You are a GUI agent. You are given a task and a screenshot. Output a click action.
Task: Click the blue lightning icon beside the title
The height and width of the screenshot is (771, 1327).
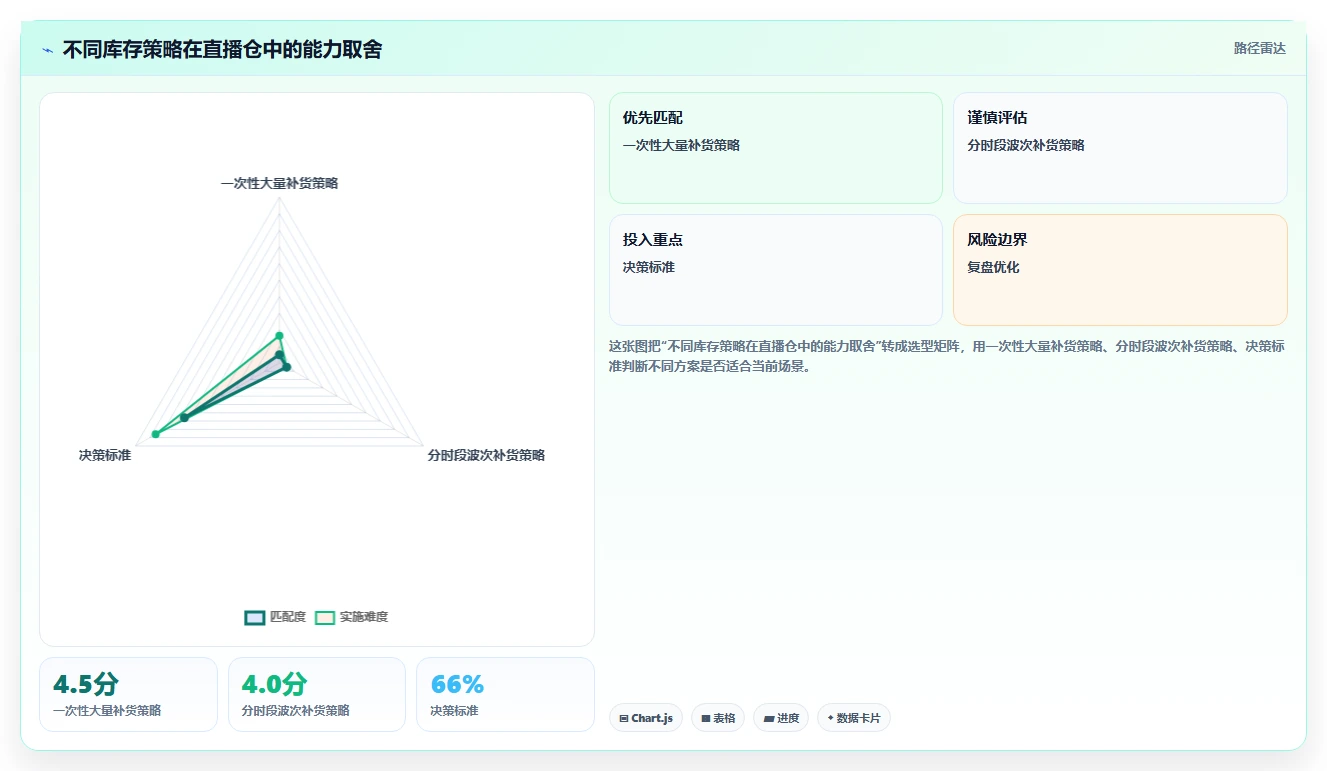point(47,49)
